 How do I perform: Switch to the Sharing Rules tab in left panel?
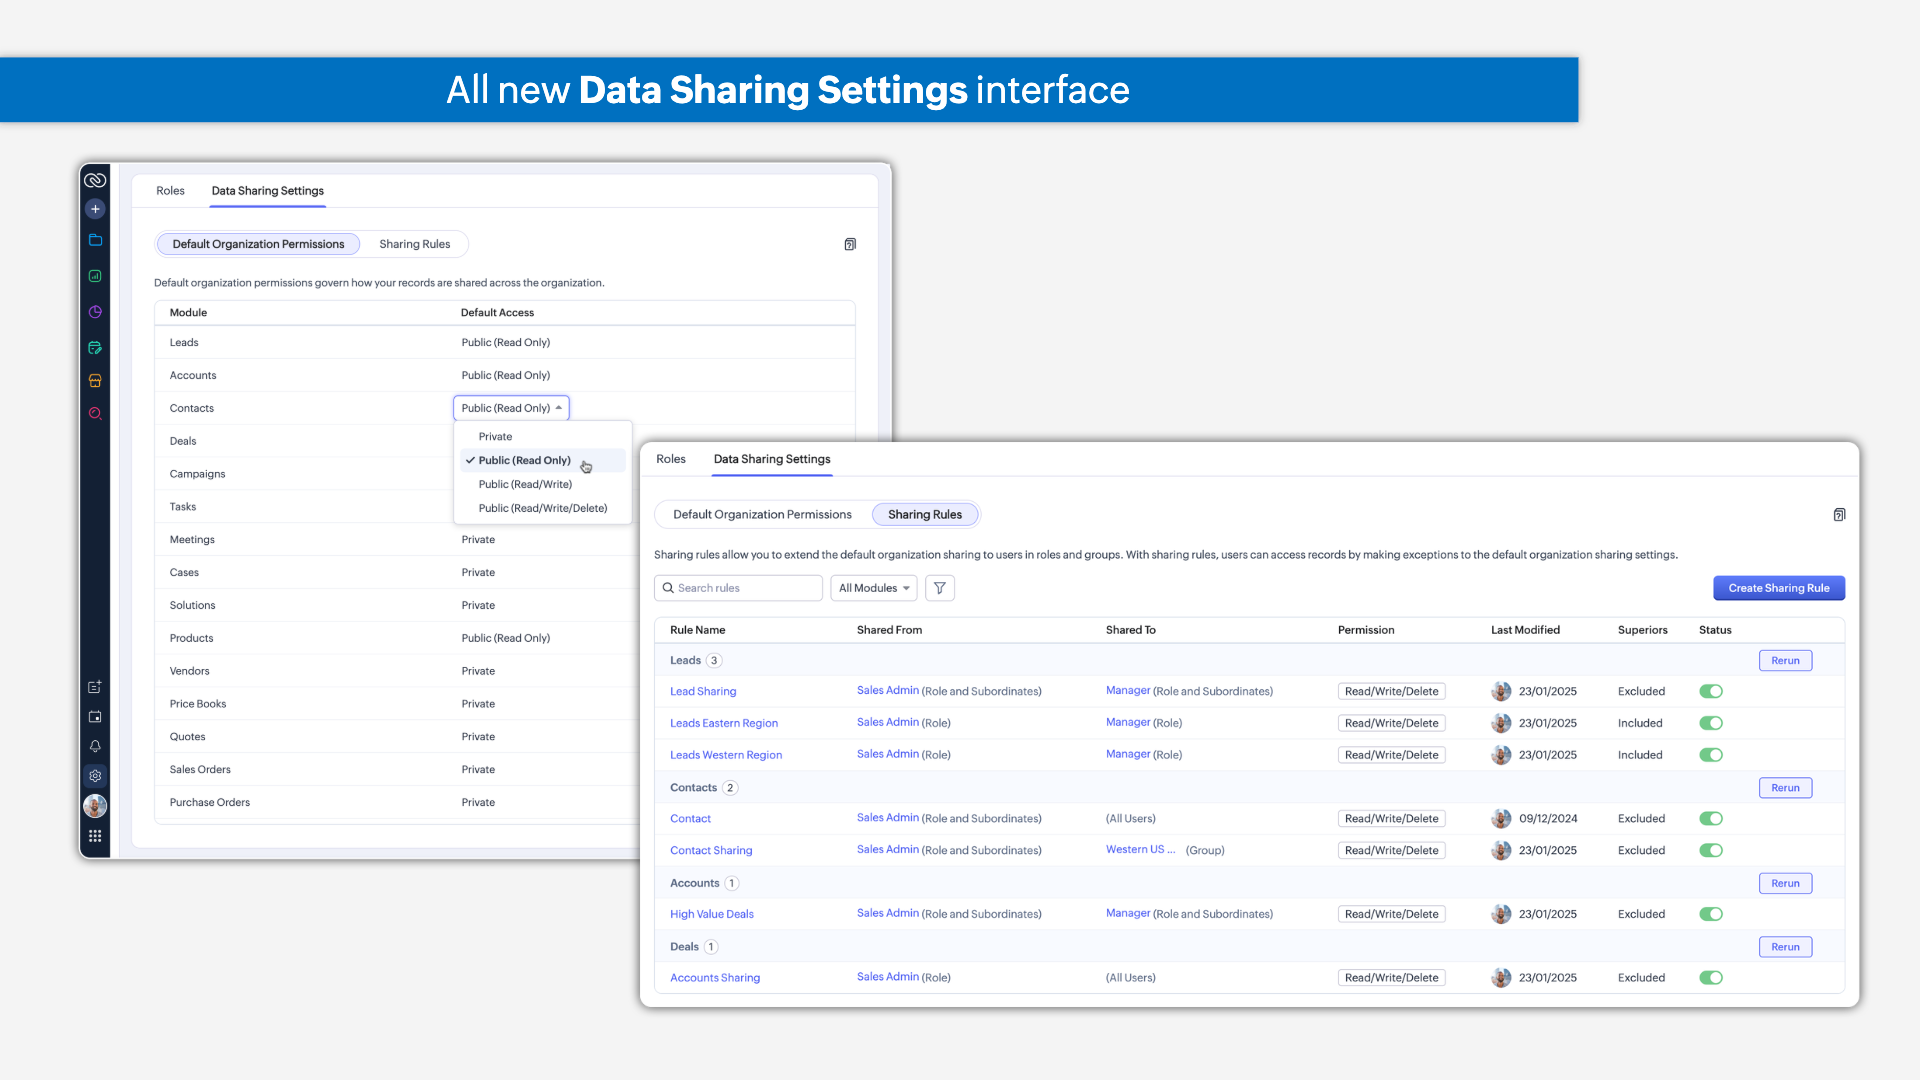pyautogui.click(x=414, y=244)
